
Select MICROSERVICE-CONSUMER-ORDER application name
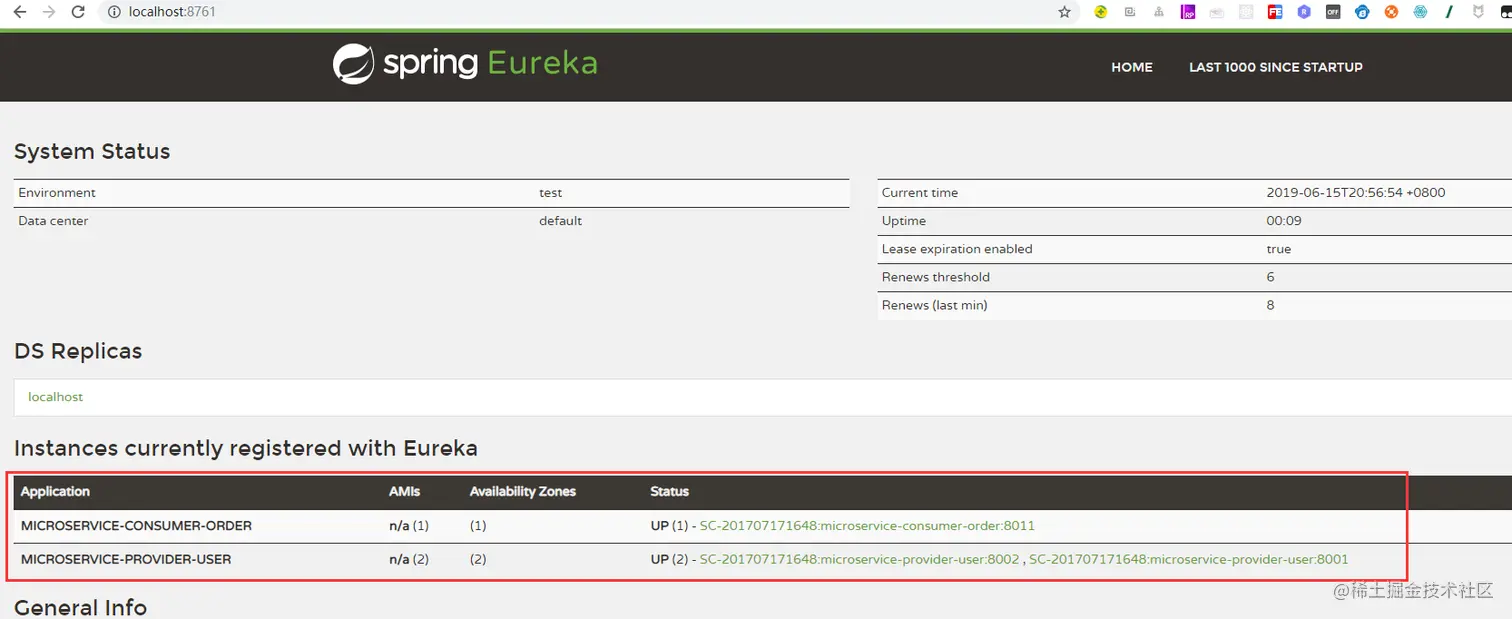[136, 525]
